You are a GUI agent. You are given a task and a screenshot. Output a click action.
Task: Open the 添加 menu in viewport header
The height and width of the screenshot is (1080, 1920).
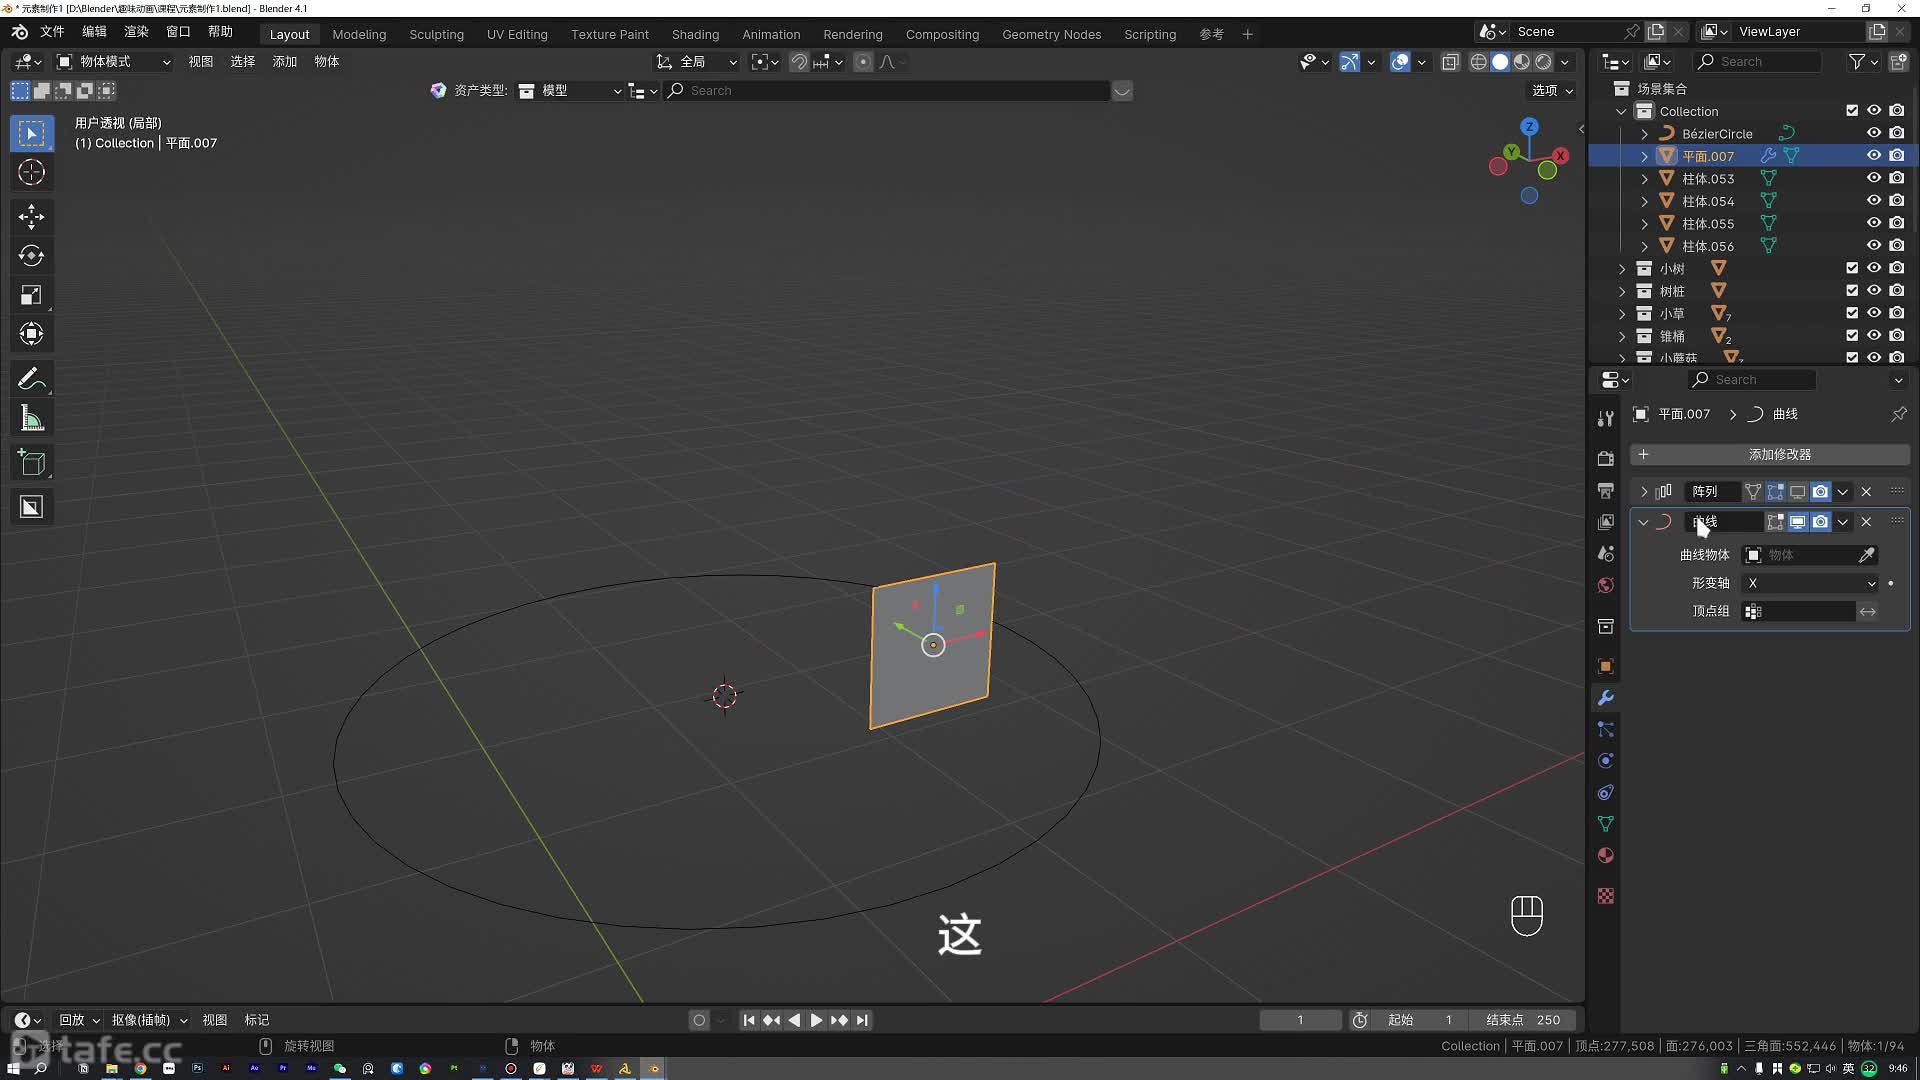[x=285, y=62]
